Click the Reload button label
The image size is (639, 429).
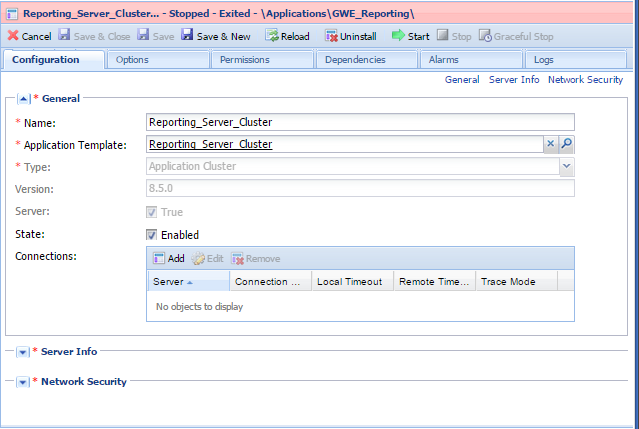pyautogui.click(x=295, y=37)
